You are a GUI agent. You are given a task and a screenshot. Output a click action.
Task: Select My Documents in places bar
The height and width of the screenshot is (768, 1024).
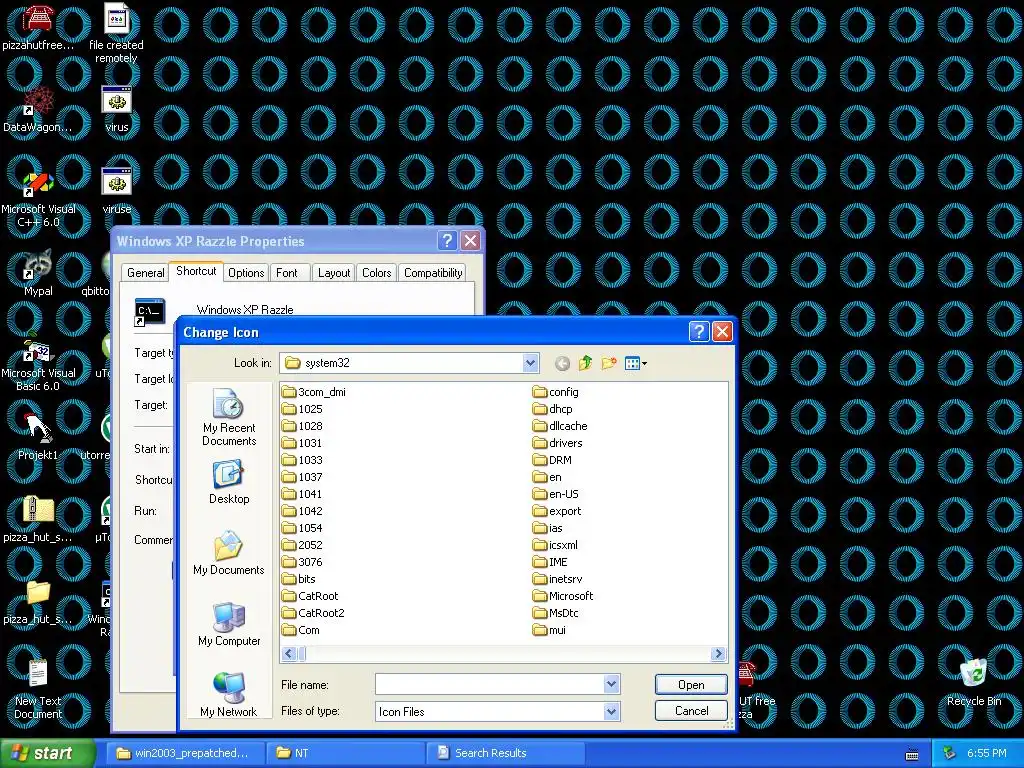(x=229, y=553)
